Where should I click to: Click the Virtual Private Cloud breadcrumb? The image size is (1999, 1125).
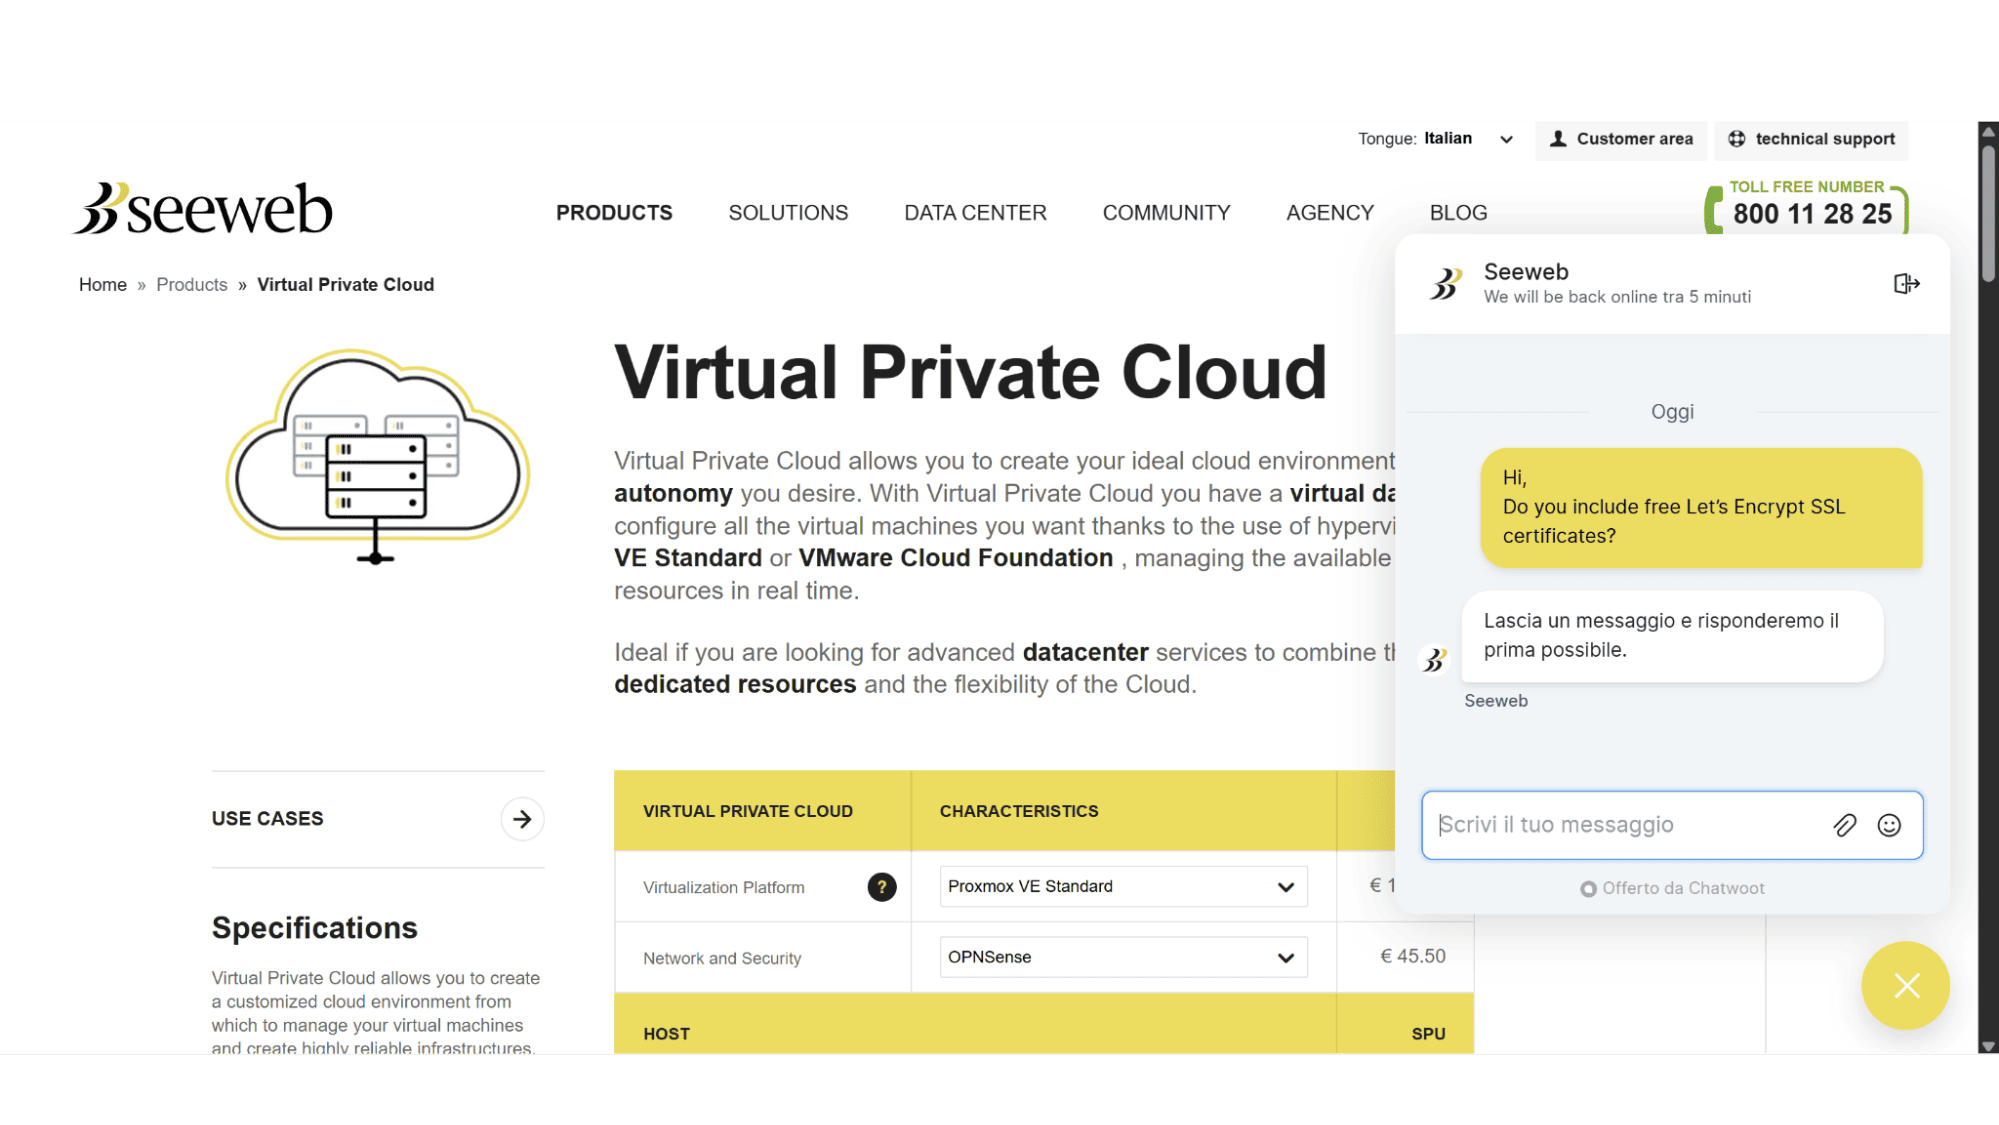pyautogui.click(x=345, y=285)
